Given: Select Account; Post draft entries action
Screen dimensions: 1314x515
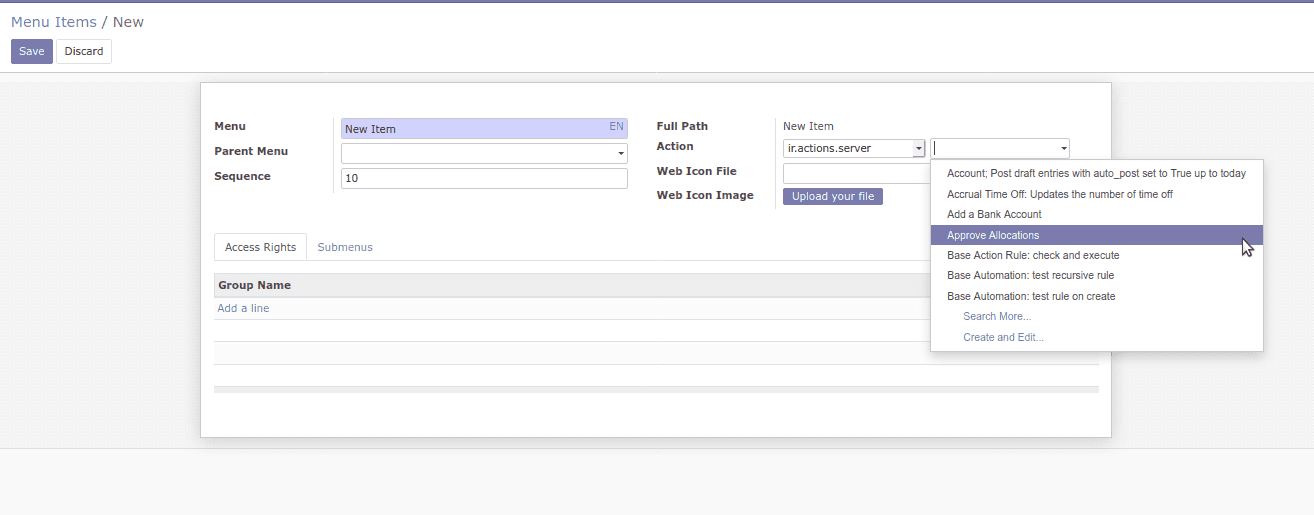Looking at the screenshot, I should (1097, 173).
